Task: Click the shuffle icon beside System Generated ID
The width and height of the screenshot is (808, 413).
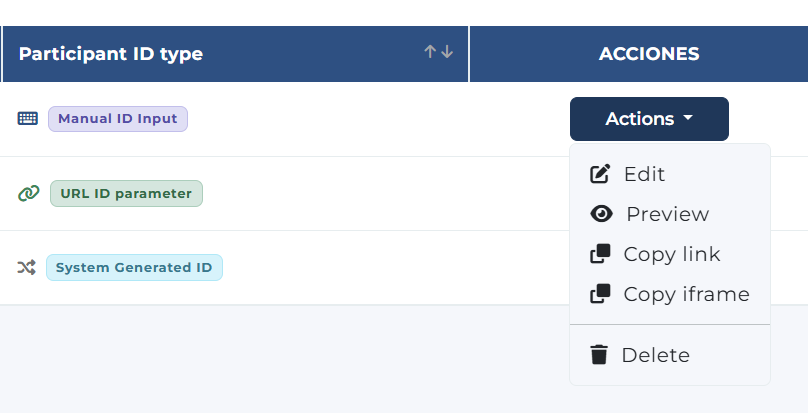Action: [27, 267]
